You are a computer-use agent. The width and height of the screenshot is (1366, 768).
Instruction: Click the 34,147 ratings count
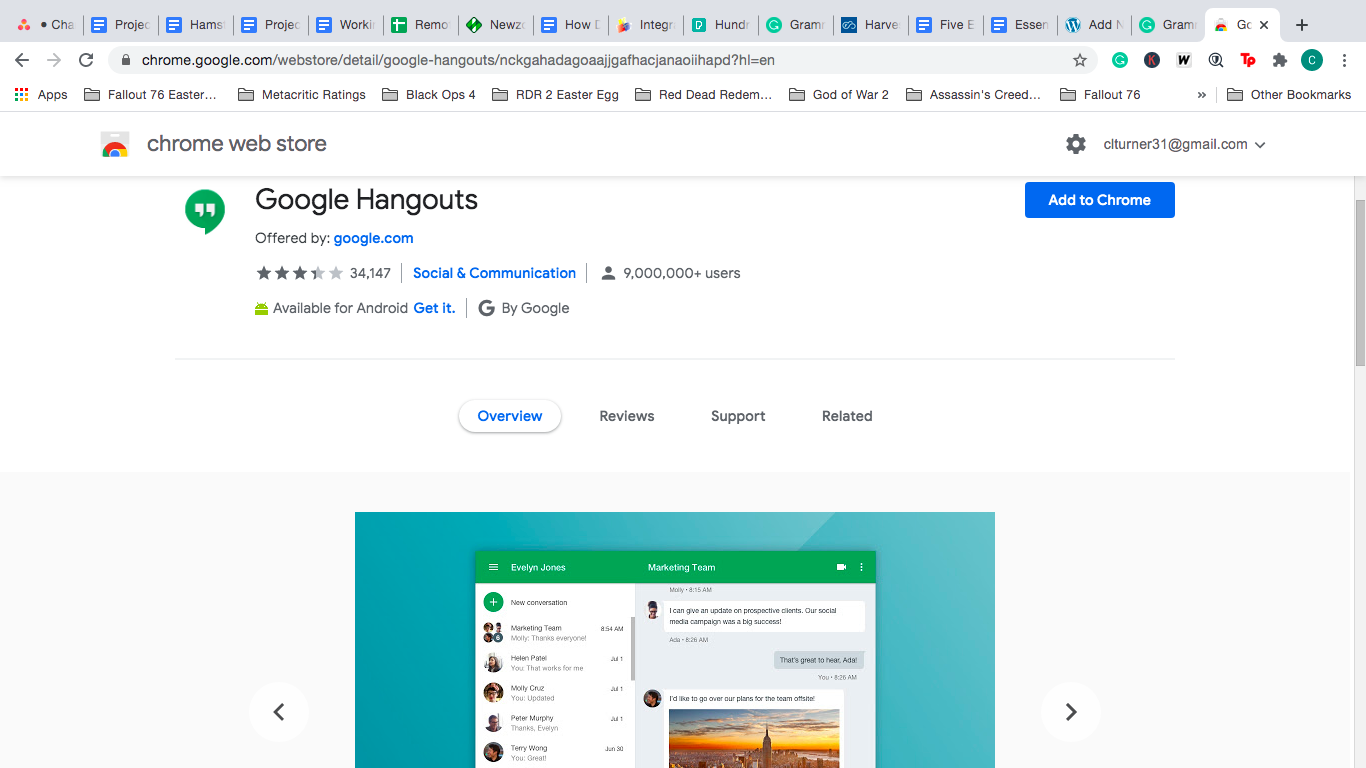370,273
